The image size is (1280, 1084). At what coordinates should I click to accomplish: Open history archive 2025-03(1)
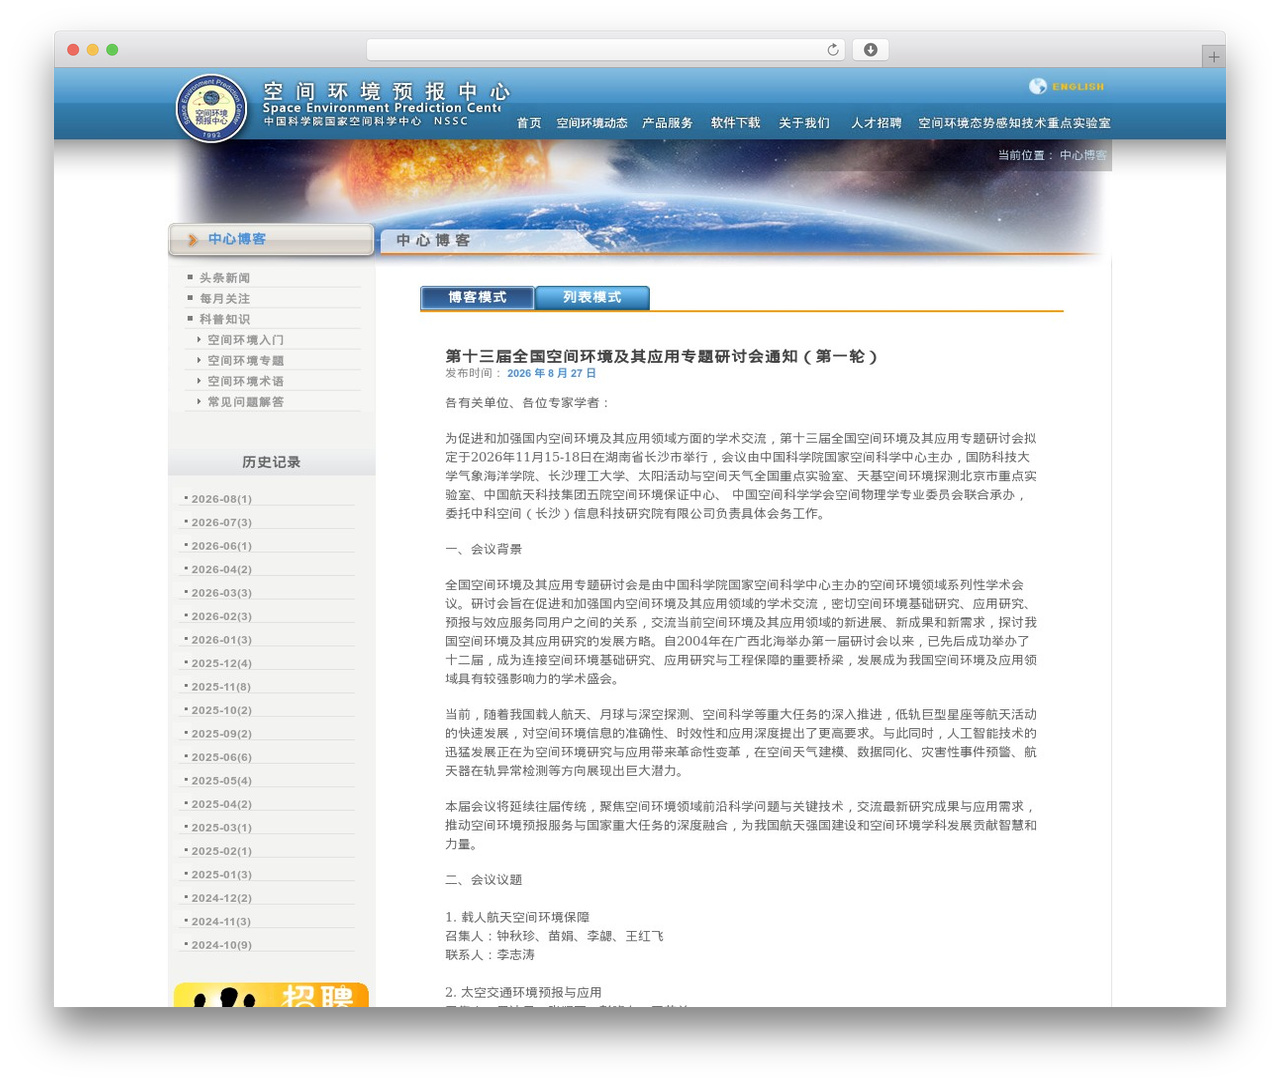[x=221, y=828]
